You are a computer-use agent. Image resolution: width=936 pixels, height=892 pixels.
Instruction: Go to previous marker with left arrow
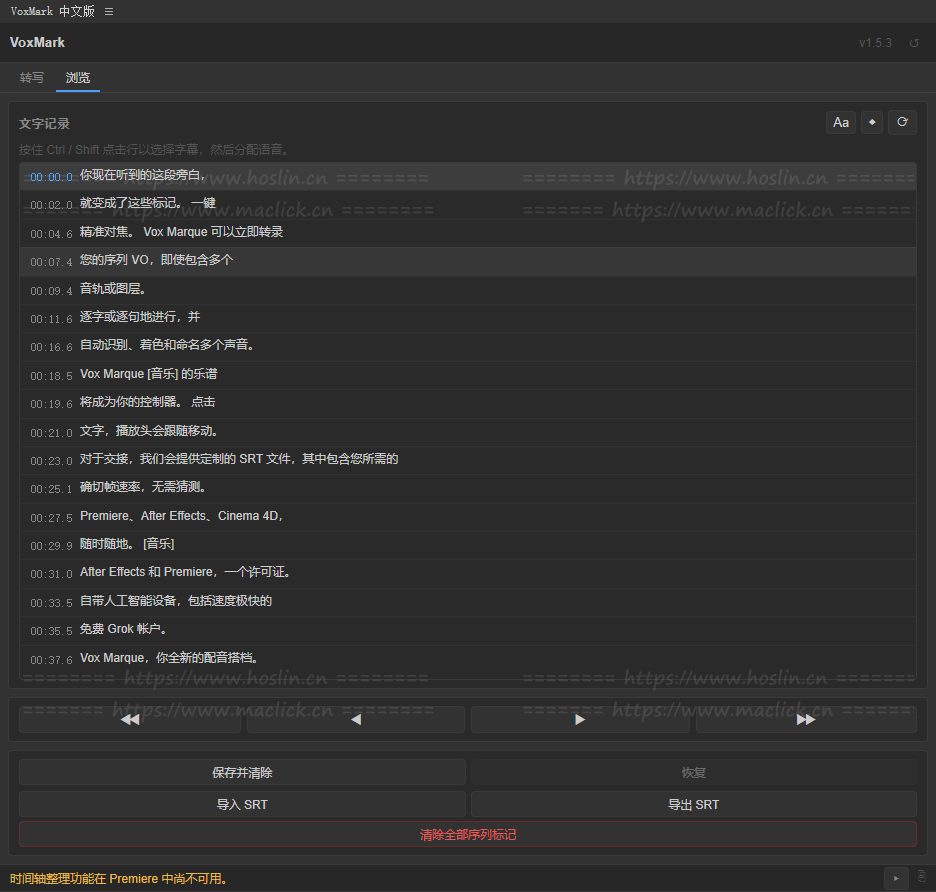[x=356, y=719]
